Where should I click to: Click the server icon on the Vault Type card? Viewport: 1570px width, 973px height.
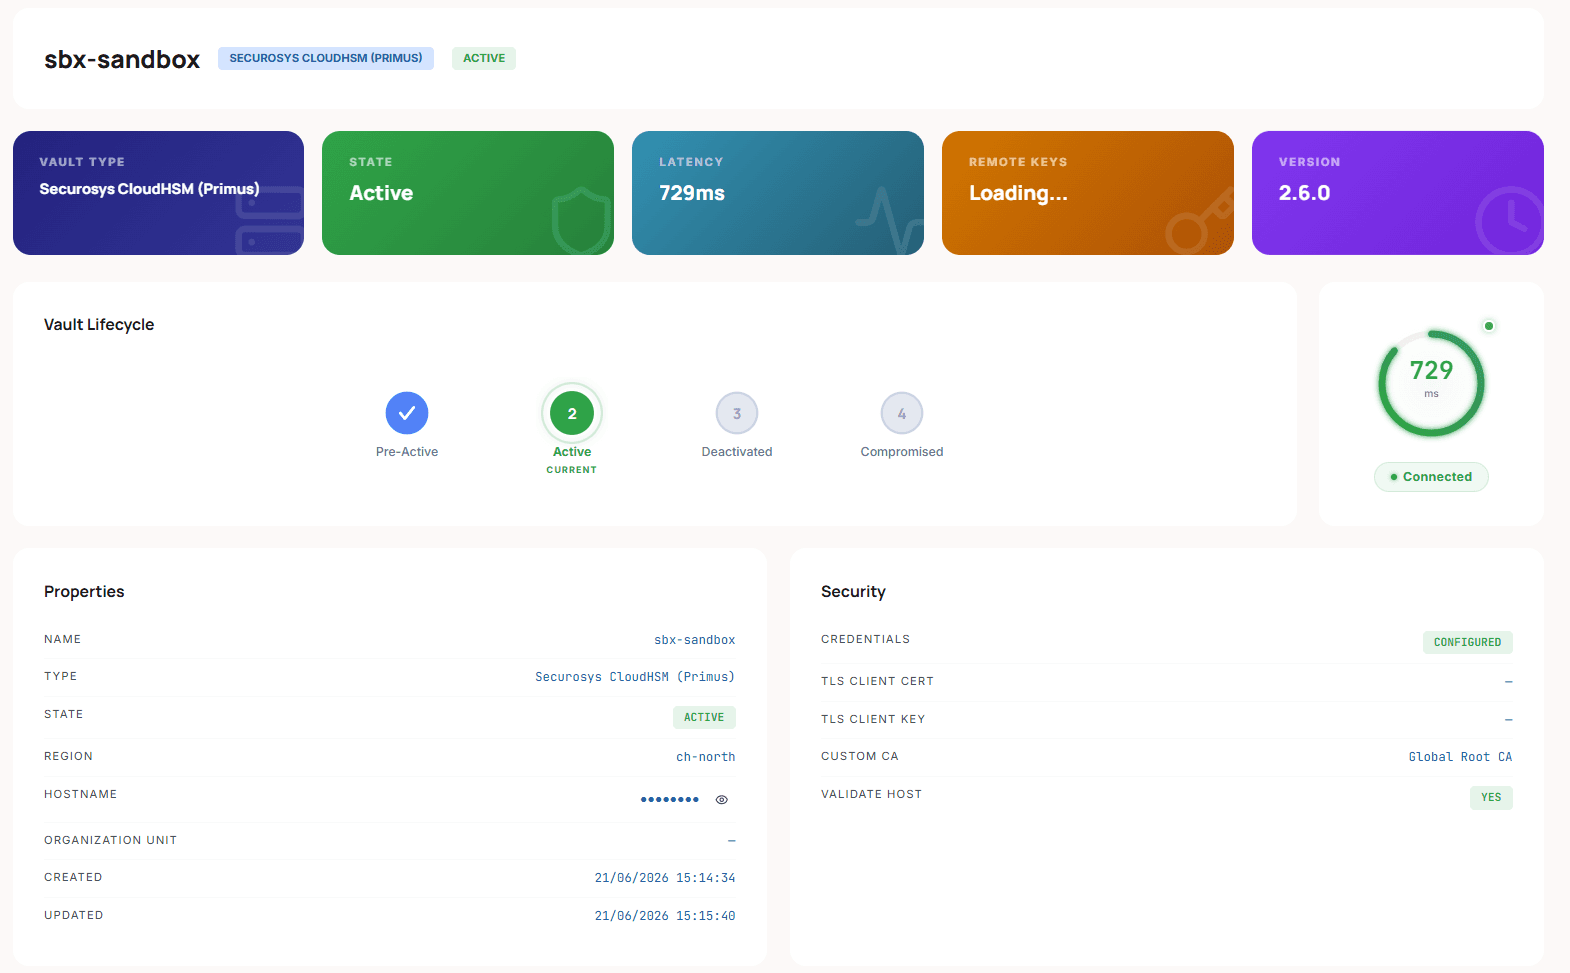pos(269,221)
